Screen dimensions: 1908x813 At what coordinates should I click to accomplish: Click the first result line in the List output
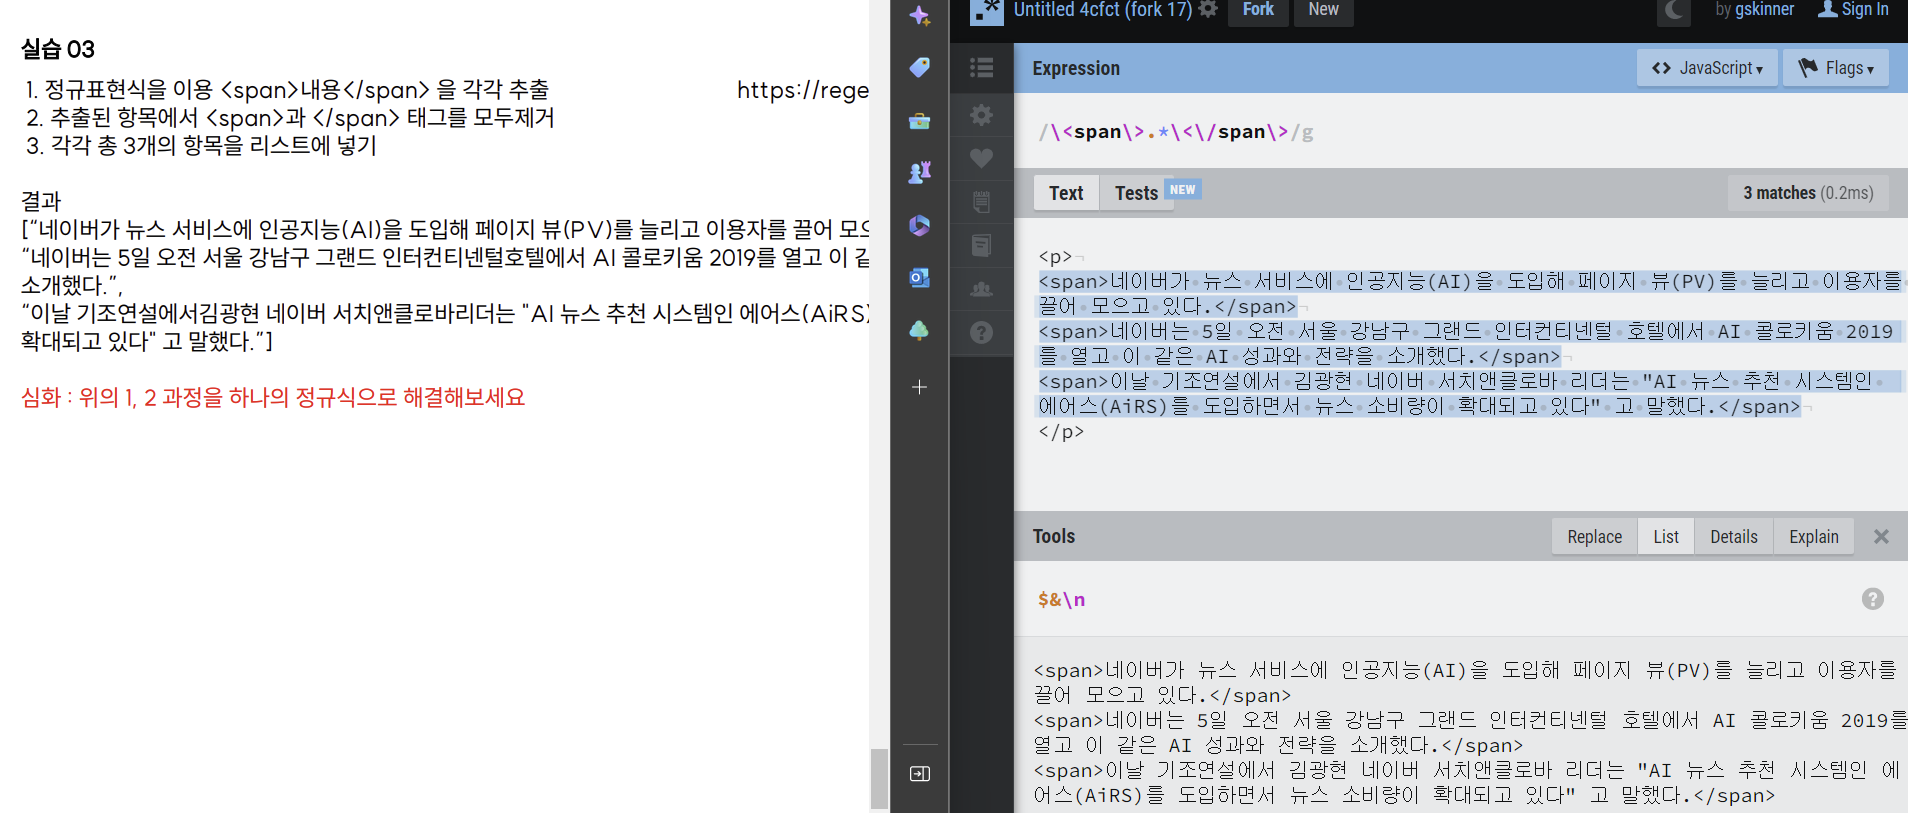click(x=1465, y=670)
